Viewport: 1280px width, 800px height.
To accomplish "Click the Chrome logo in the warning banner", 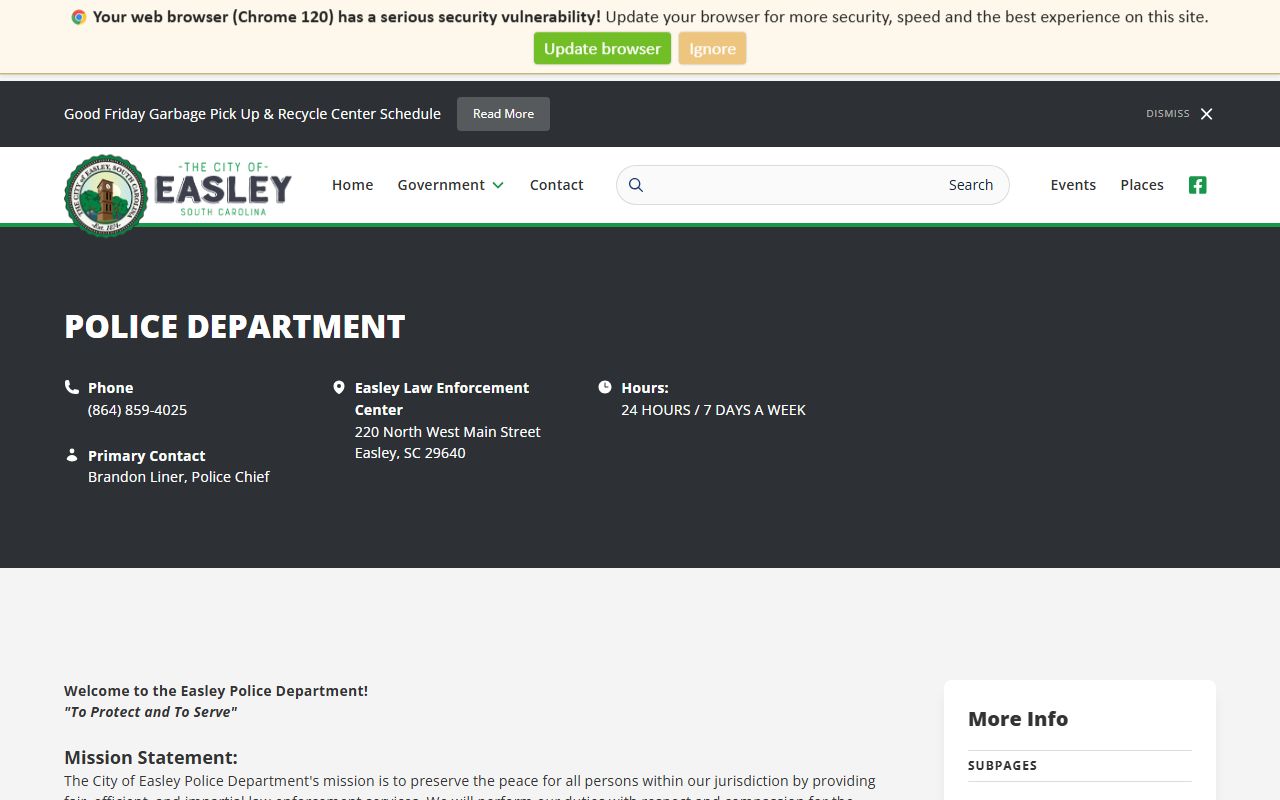I will coord(79,17).
